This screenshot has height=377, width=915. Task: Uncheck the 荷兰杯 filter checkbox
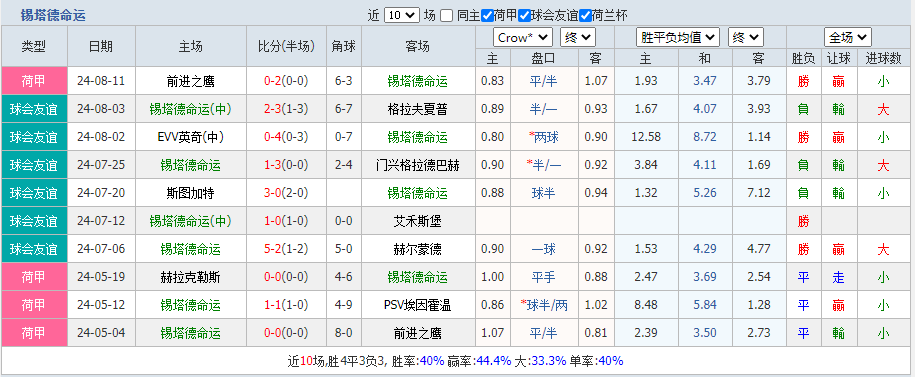[585, 16]
